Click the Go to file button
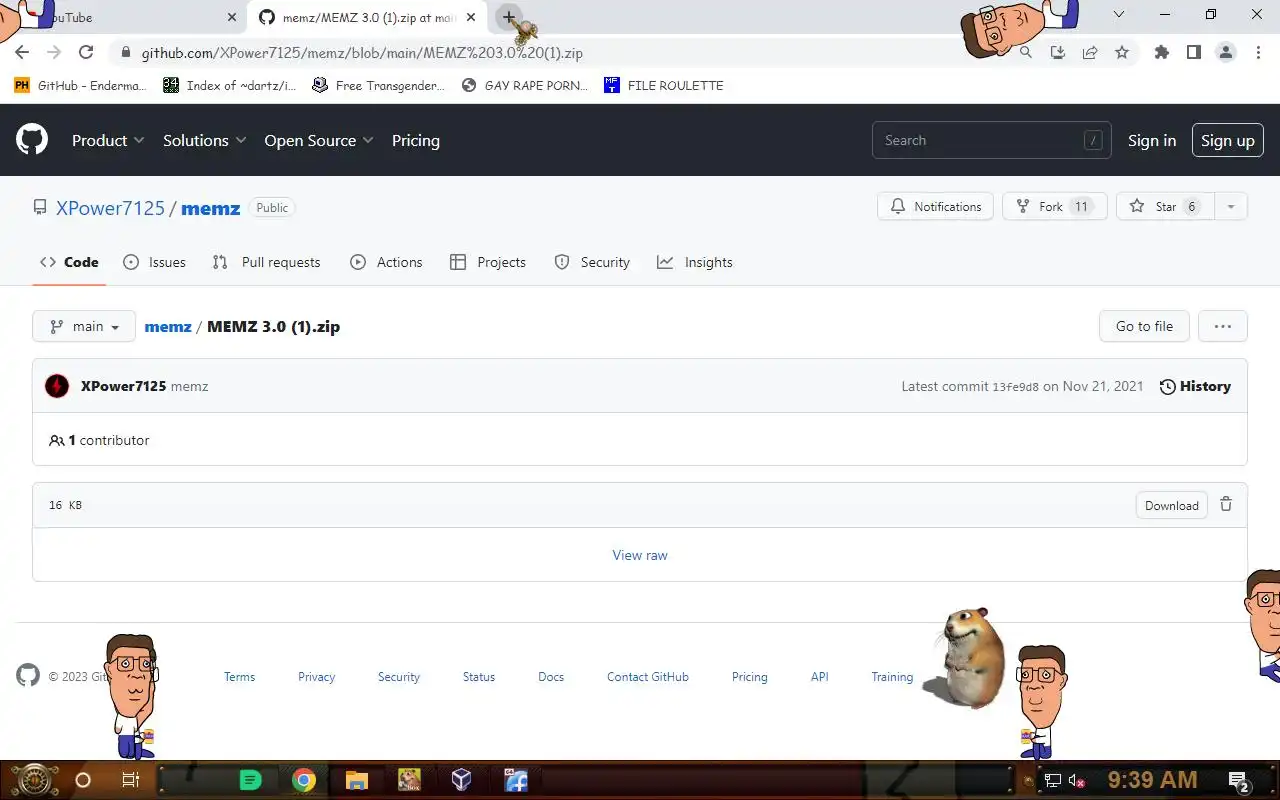Viewport: 1280px width, 800px height. pos(1144,326)
